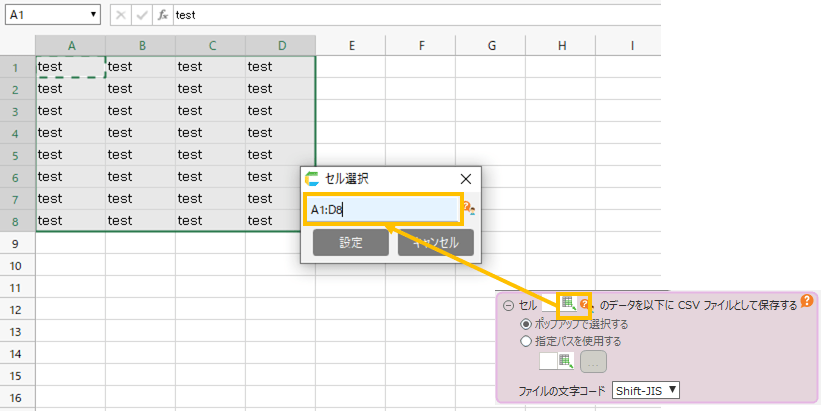Click the formula bar enter checkmark icon
This screenshot has width=821, height=411.
click(x=142, y=16)
